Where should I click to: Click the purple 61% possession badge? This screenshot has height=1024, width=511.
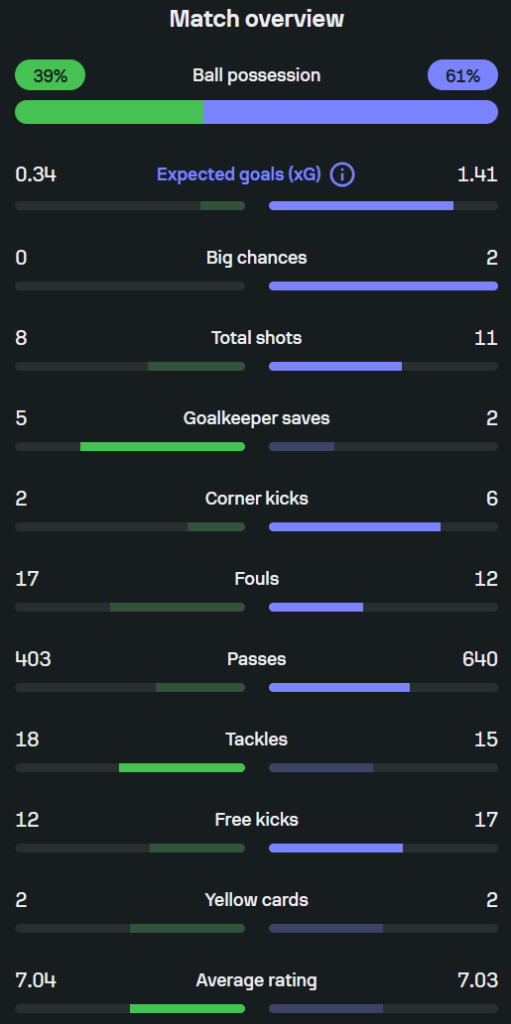pyautogui.click(x=463, y=75)
